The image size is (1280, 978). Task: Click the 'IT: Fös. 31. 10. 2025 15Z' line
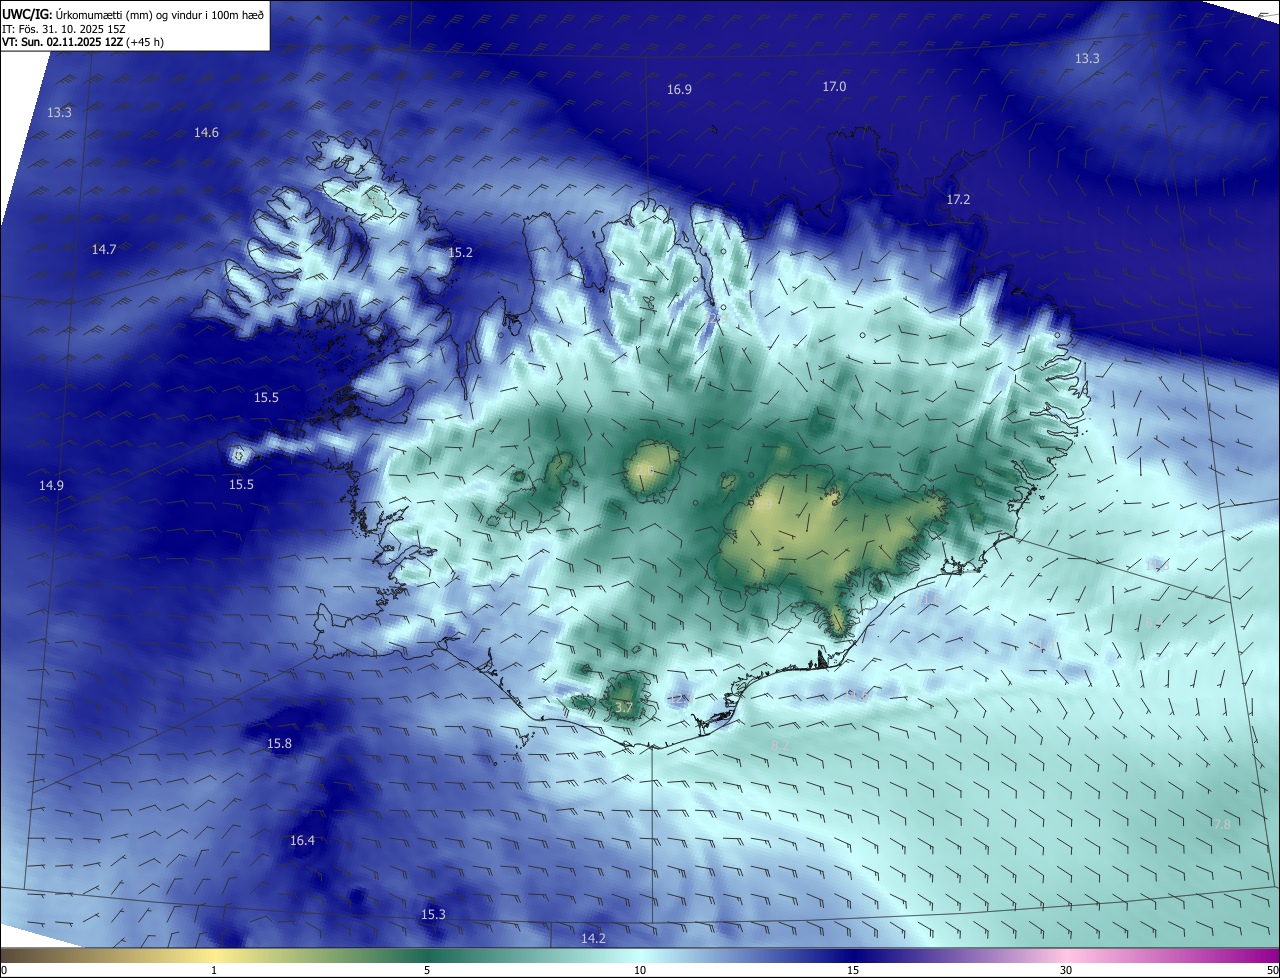[63, 29]
